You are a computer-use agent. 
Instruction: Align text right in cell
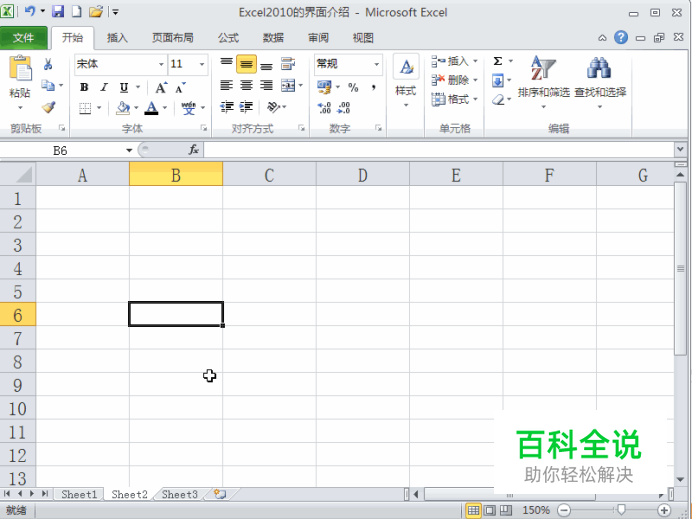click(x=266, y=85)
